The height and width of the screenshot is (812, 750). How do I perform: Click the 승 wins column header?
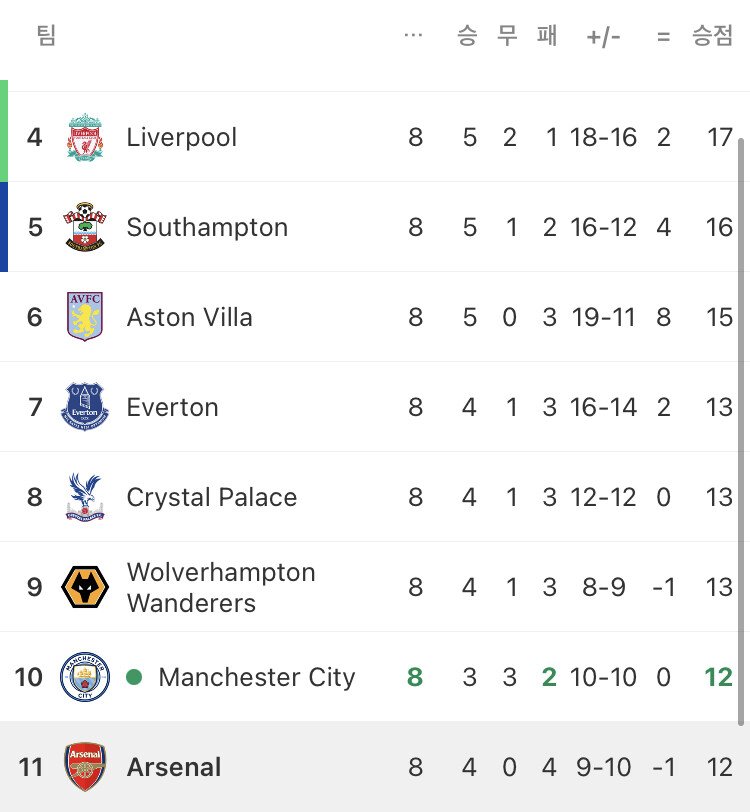467,37
